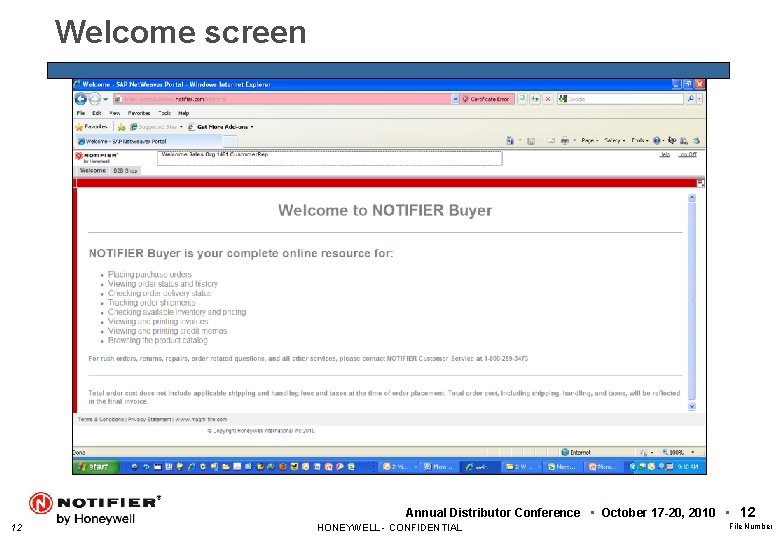Open the Help menu in menu bar
Screen dimensions: 780x540
coord(184,113)
